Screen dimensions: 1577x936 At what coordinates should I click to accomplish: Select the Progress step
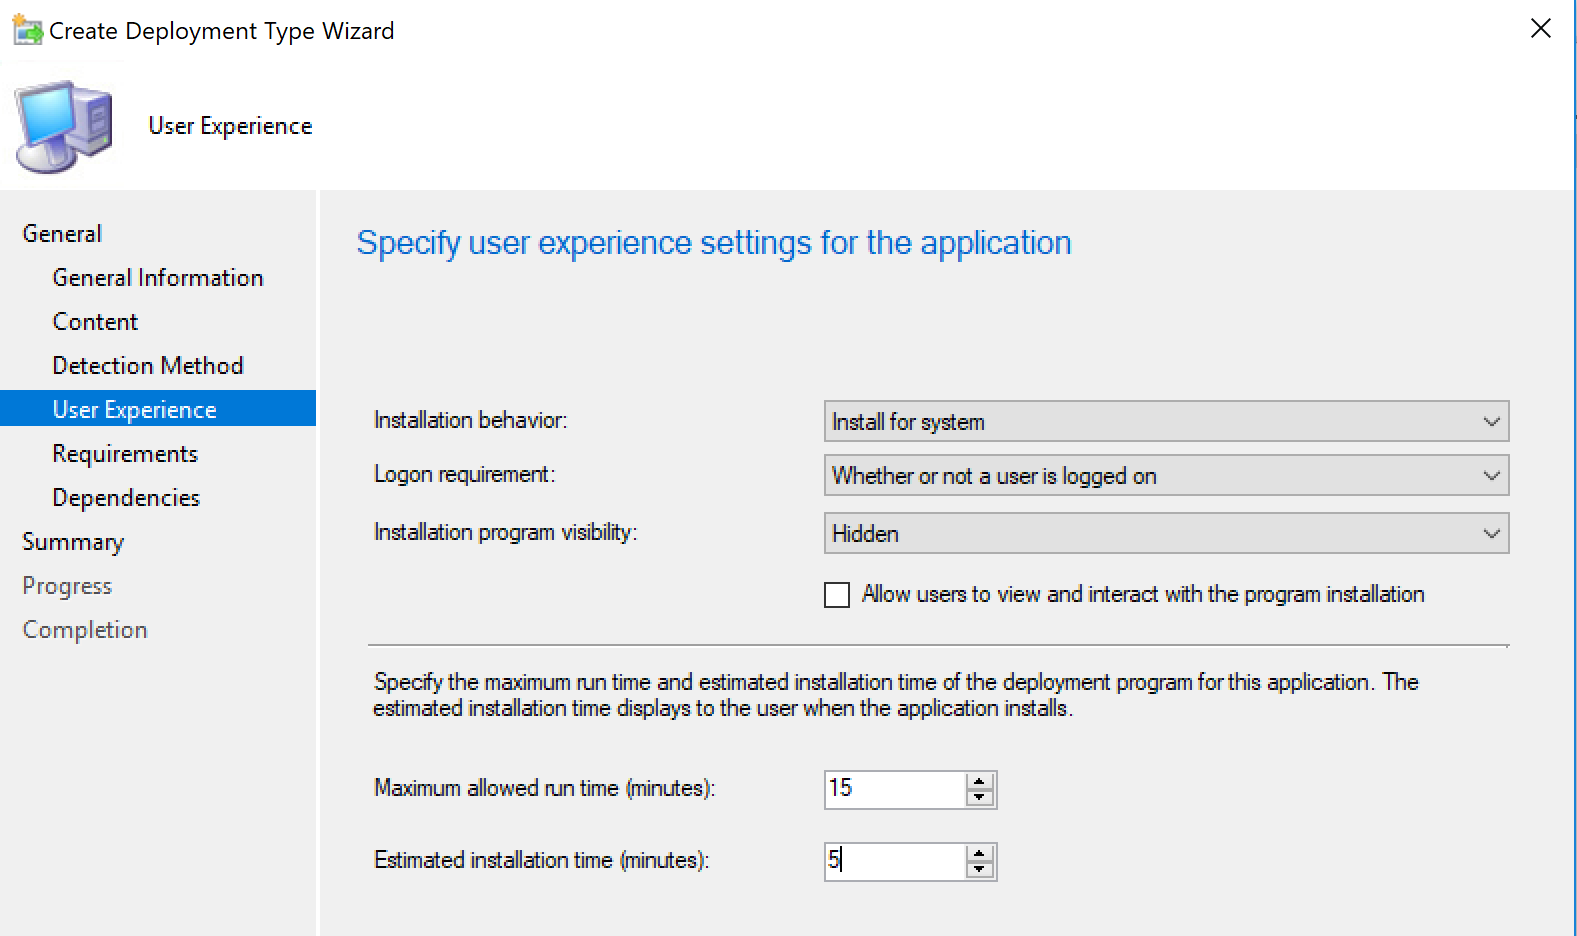(67, 586)
